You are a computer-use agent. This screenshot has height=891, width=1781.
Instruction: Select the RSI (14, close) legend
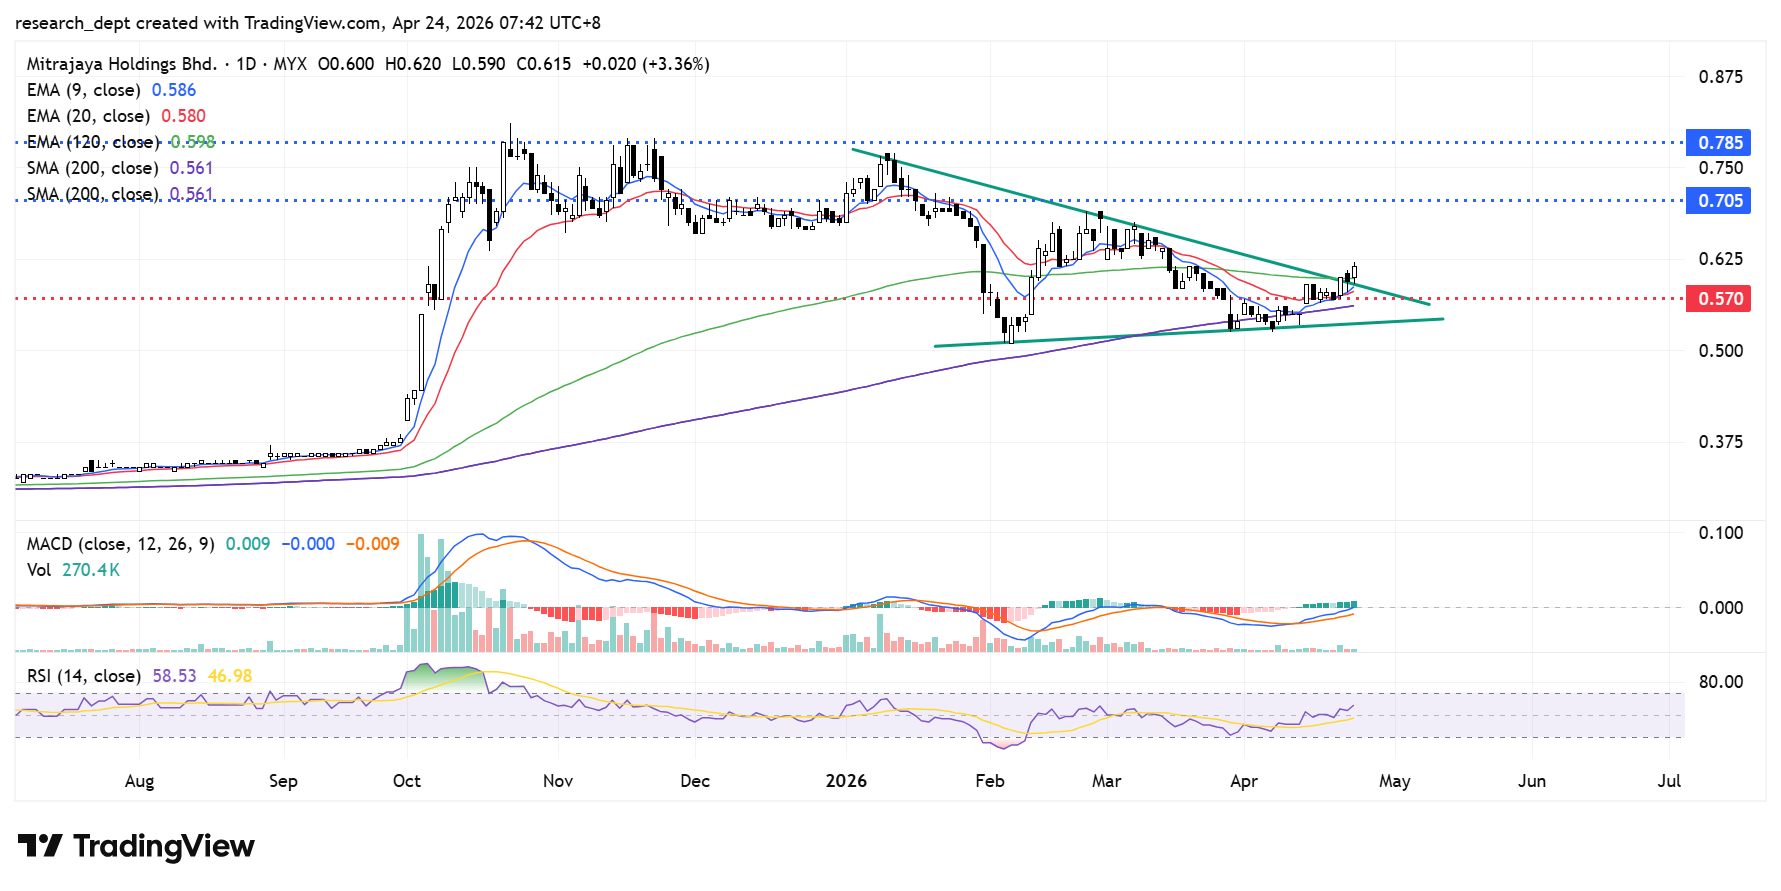(x=84, y=676)
